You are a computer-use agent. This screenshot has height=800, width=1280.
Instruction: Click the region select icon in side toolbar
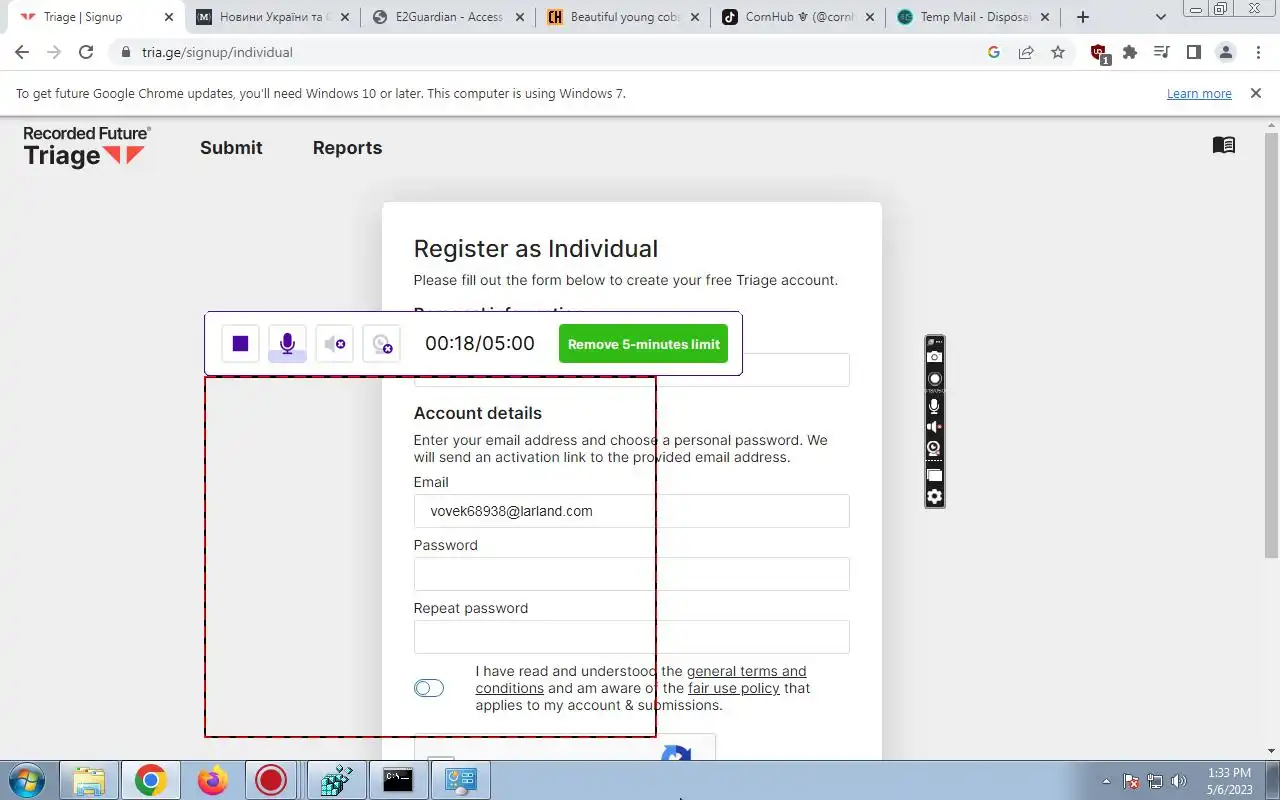pos(935,476)
